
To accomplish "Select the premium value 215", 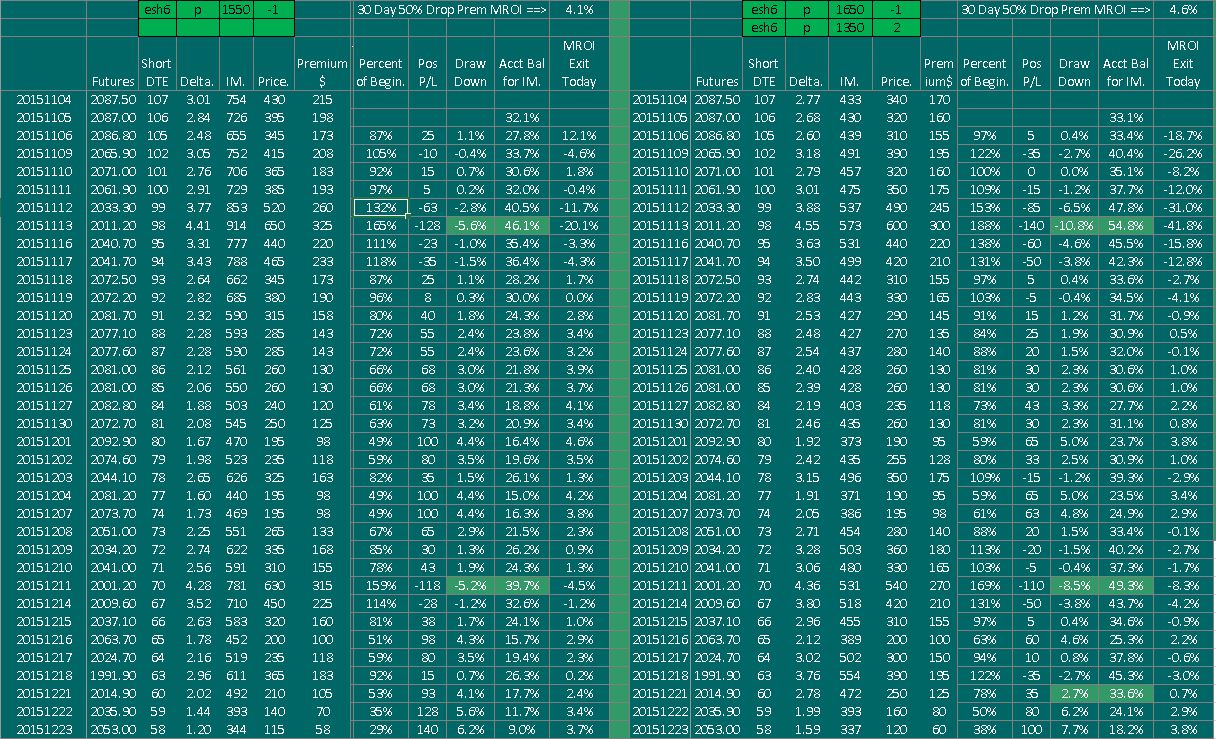I will [x=322, y=100].
